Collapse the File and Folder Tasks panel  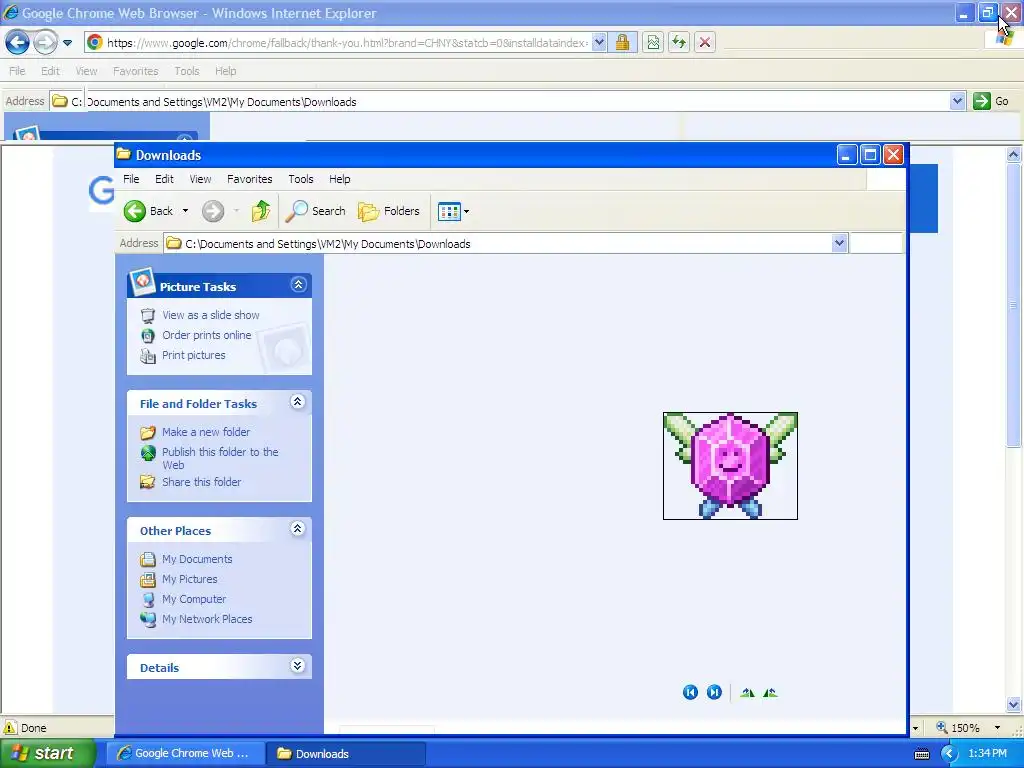(297, 402)
